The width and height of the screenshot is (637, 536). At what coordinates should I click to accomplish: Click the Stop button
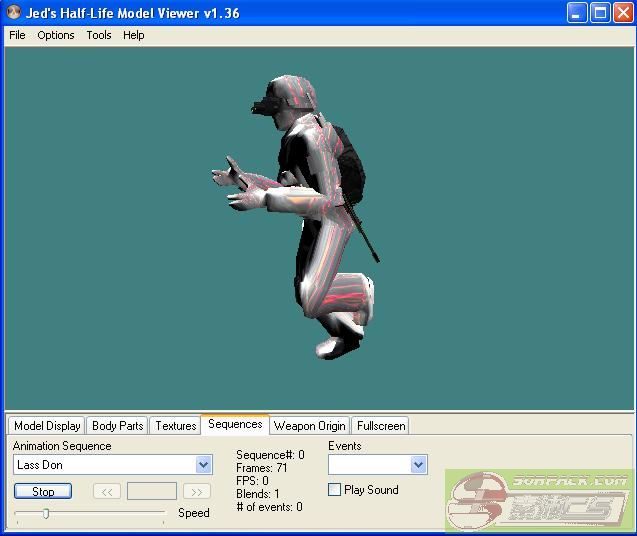[x=43, y=491]
